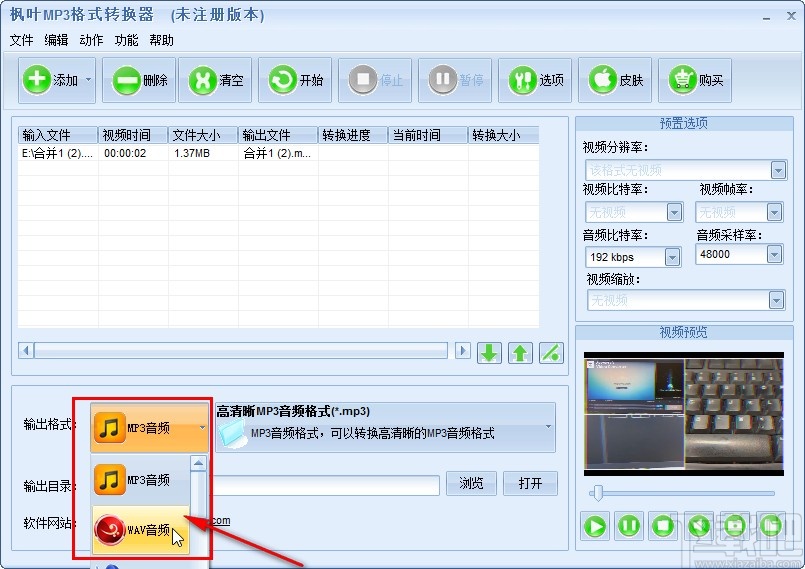Click the Delete (删除) toolbar button
This screenshot has width=805, height=569.
tap(139, 80)
